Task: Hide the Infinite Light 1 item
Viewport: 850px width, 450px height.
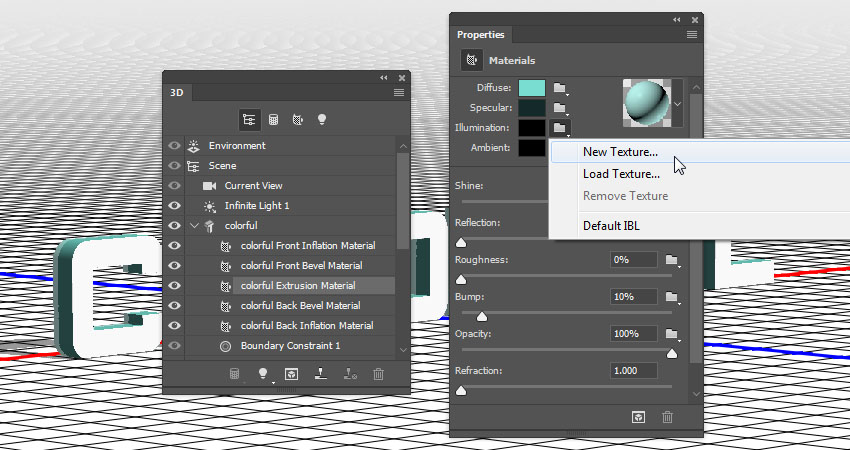Action: (x=175, y=206)
